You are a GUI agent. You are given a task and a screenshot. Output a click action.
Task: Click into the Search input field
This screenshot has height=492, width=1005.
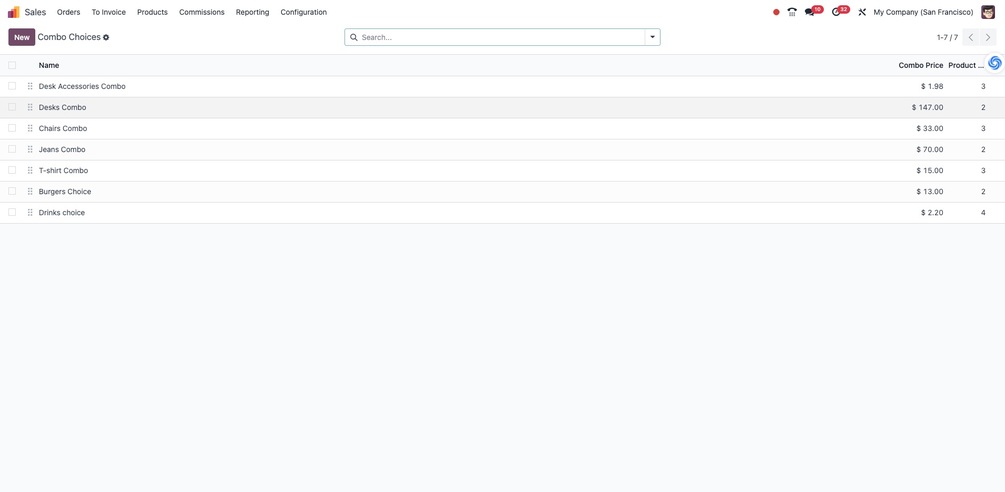(500, 37)
